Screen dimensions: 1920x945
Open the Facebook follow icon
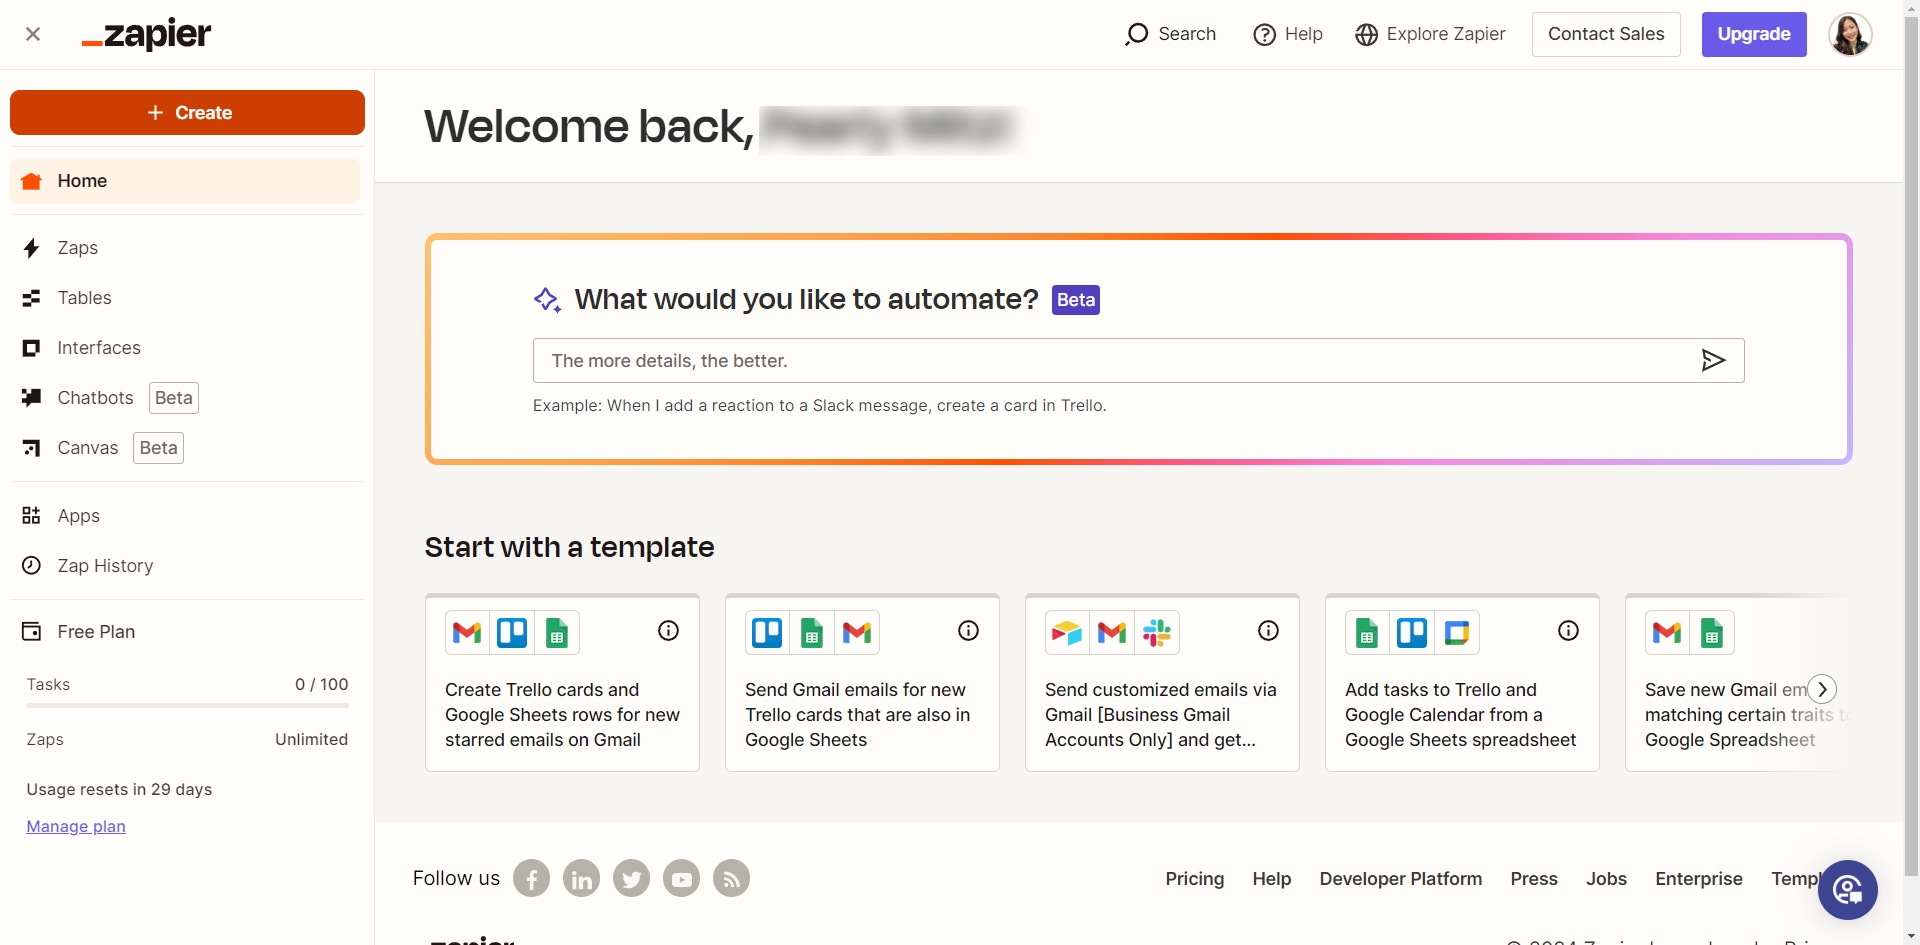[532, 879]
